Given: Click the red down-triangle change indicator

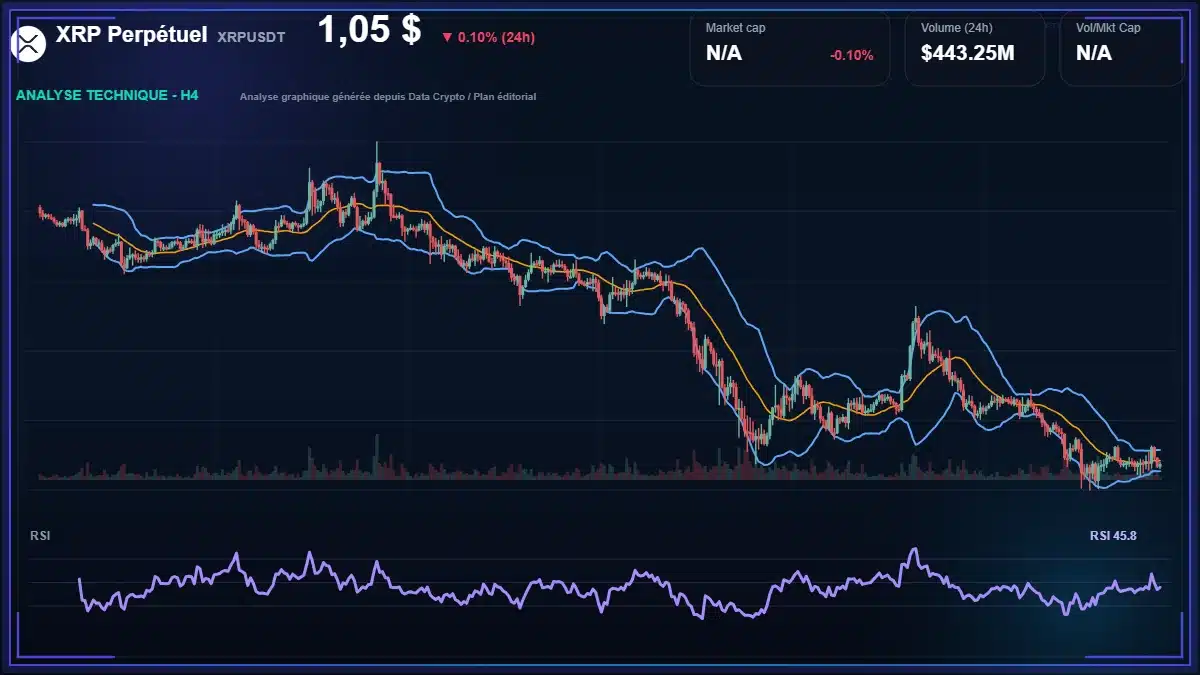Looking at the screenshot, I should pos(447,38).
